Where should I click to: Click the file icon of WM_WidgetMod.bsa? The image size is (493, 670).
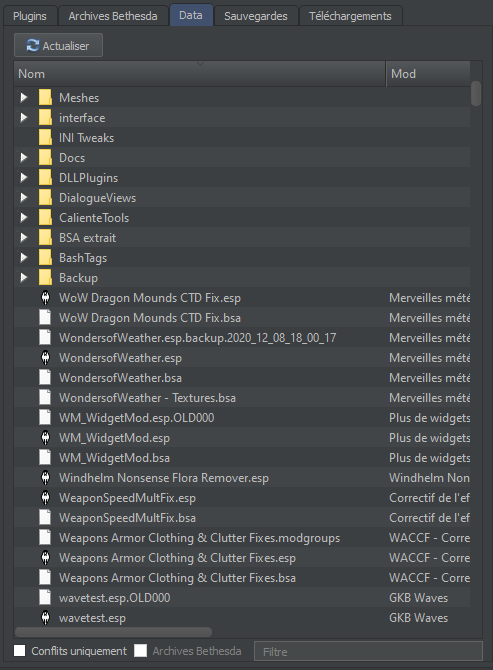click(x=45, y=458)
